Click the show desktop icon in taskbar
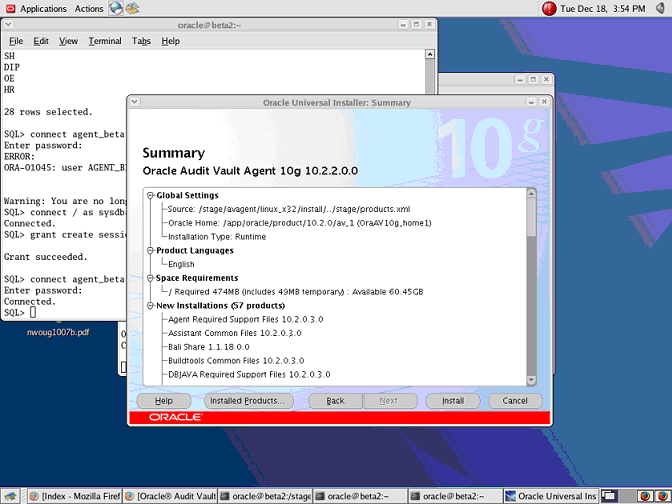The image size is (672, 504). click(x=11, y=496)
